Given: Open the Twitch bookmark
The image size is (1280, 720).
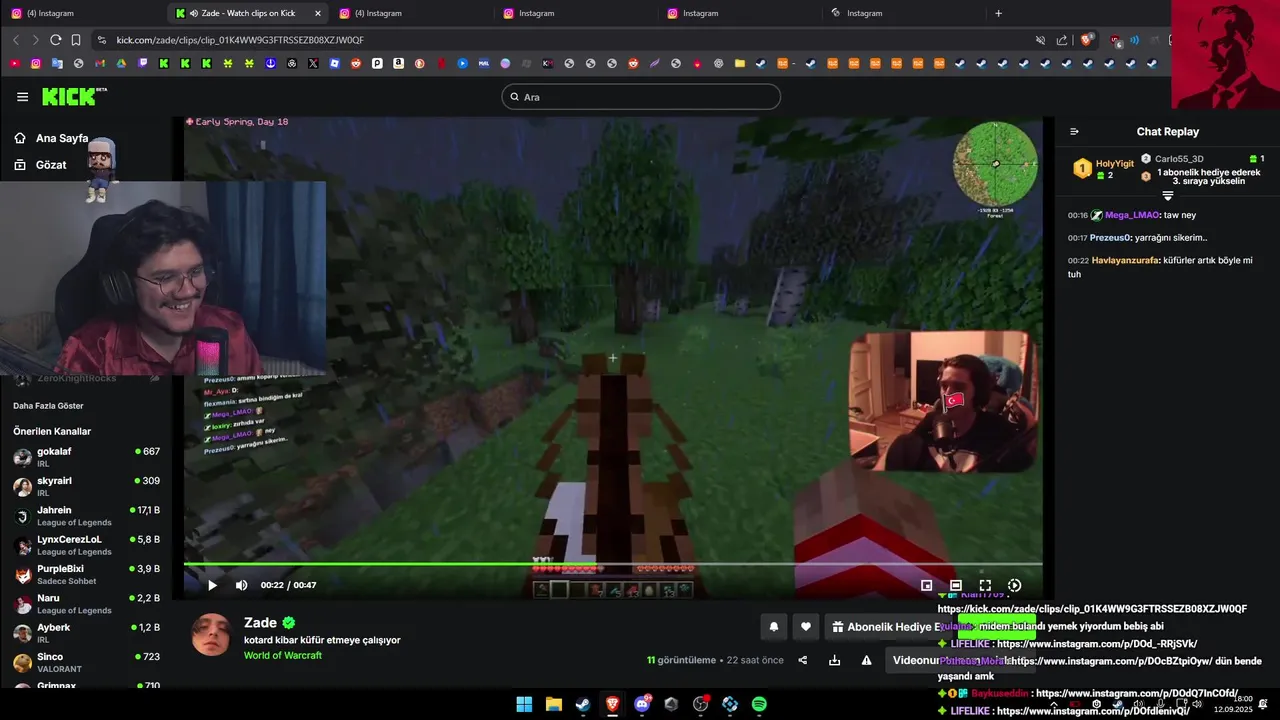Looking at the screenshot, I should point(143,63).
